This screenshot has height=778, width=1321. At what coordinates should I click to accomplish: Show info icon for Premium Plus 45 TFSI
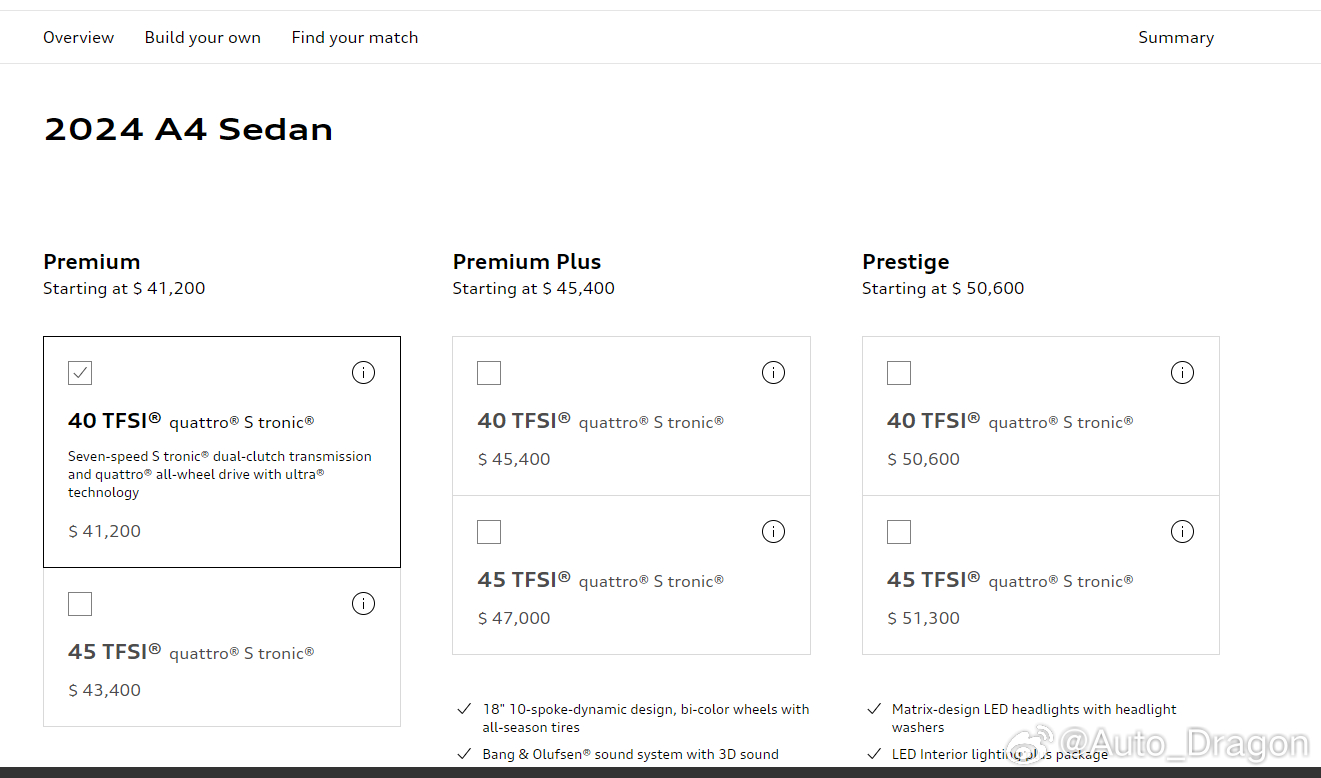pyautogui.click(x=773, y=532)
